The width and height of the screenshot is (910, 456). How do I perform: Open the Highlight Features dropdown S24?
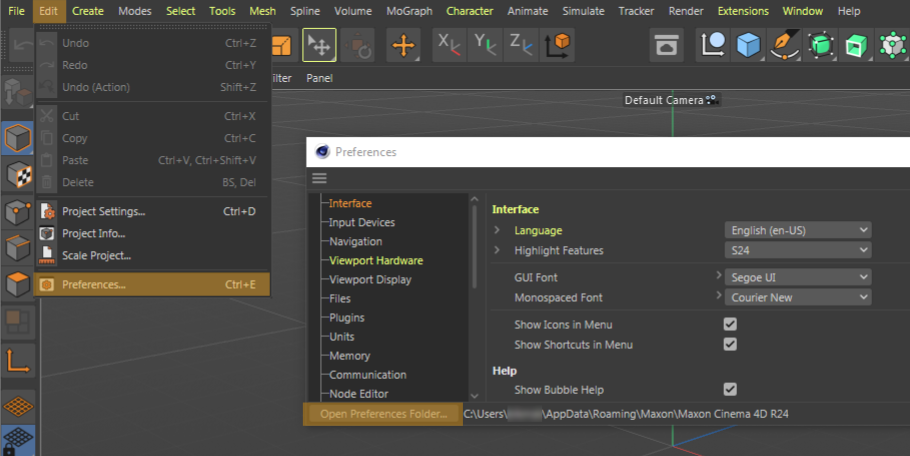coord(798,251)
